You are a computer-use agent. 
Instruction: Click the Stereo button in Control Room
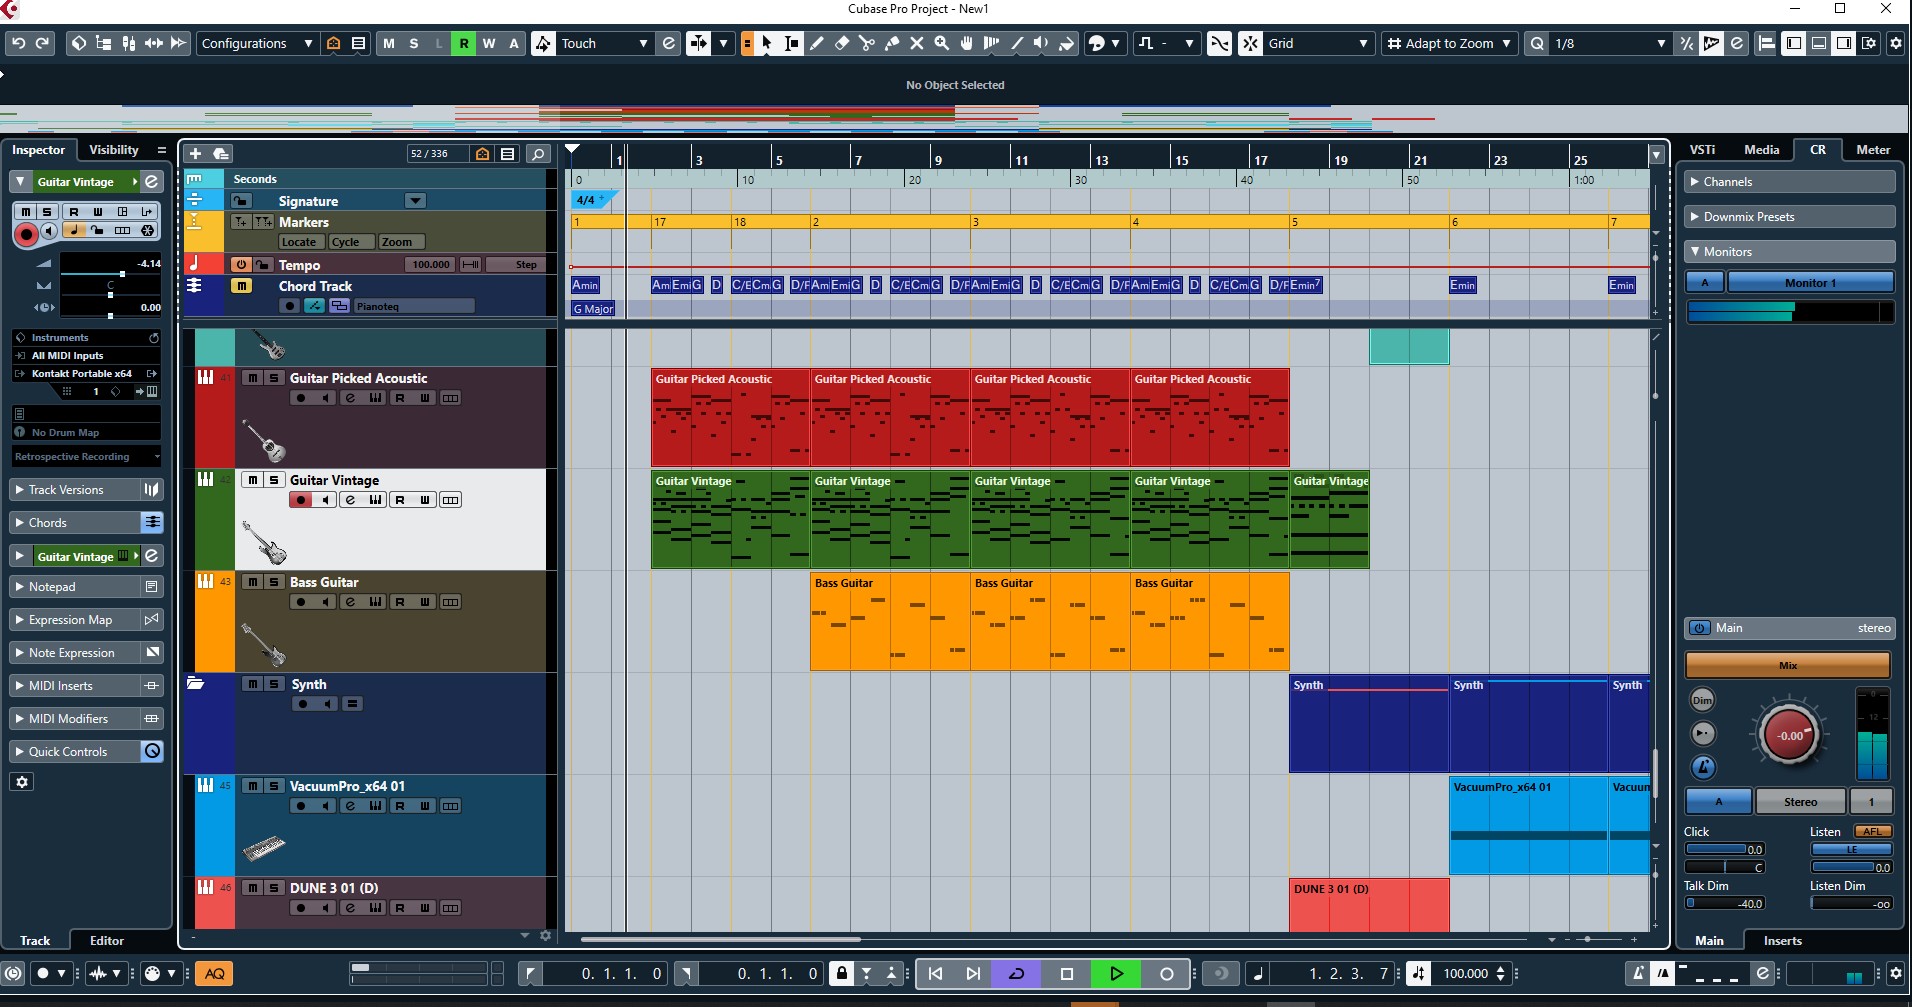coord(1800,802)
